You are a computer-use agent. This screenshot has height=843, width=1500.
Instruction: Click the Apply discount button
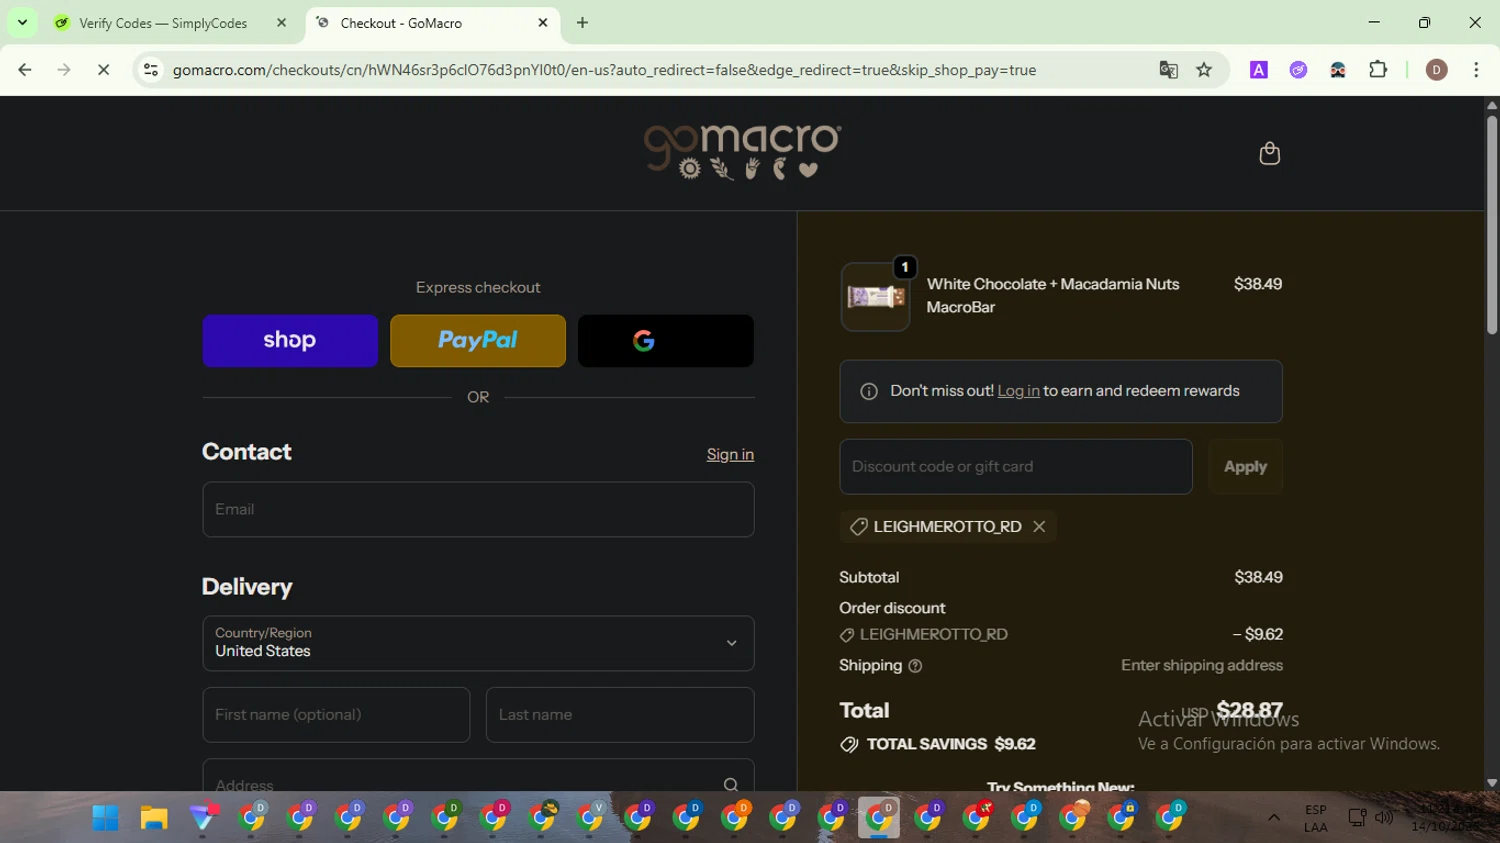tap(1245, 467)
